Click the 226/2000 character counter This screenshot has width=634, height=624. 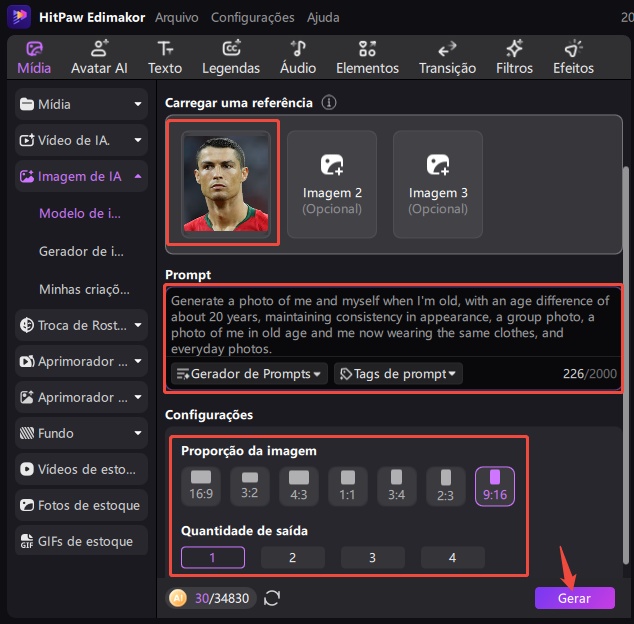590,374
